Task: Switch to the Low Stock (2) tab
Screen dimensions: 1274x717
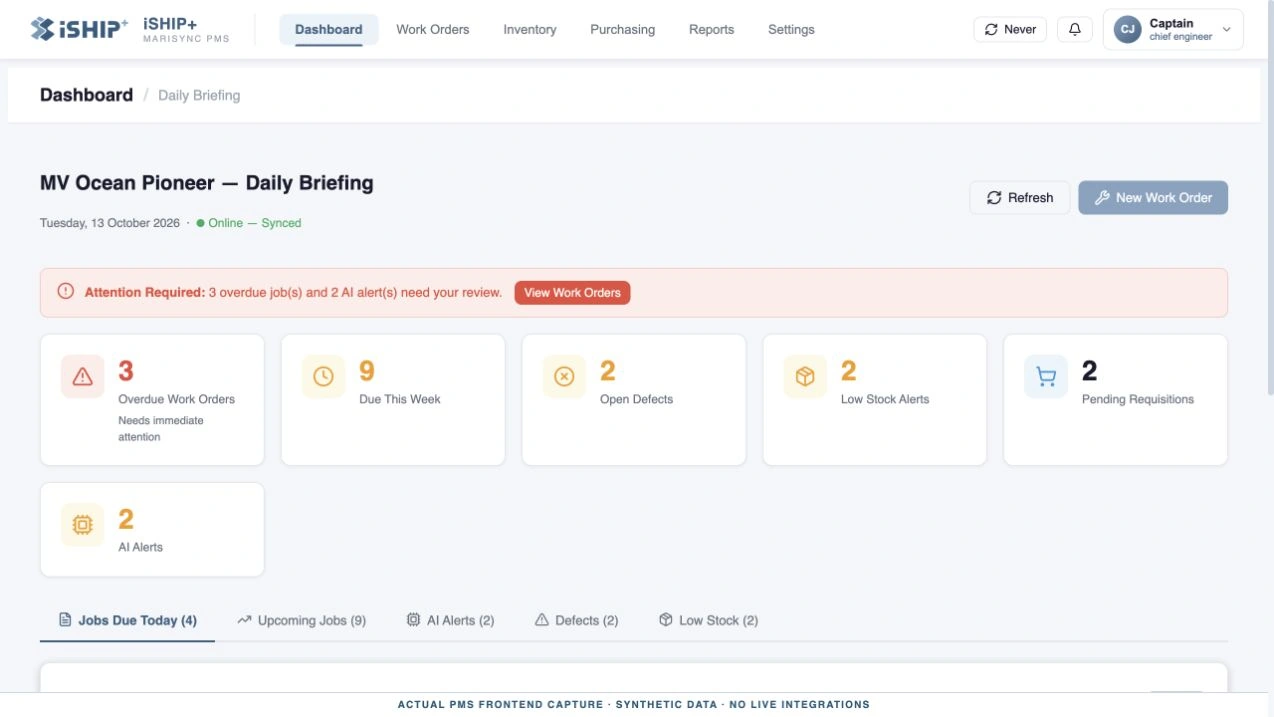Action: [x=709, y=621]
